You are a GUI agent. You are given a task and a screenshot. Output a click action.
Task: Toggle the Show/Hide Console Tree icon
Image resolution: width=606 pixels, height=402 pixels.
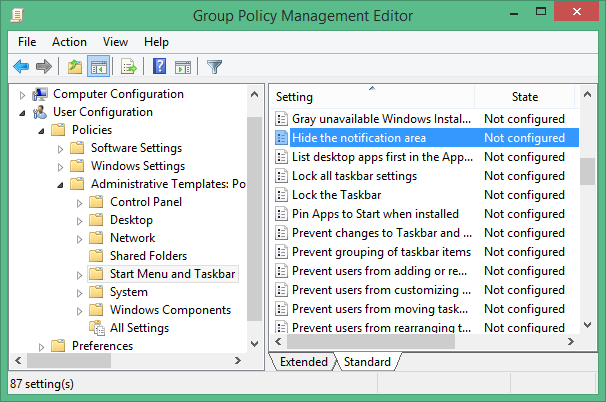[x=98, y=67]
